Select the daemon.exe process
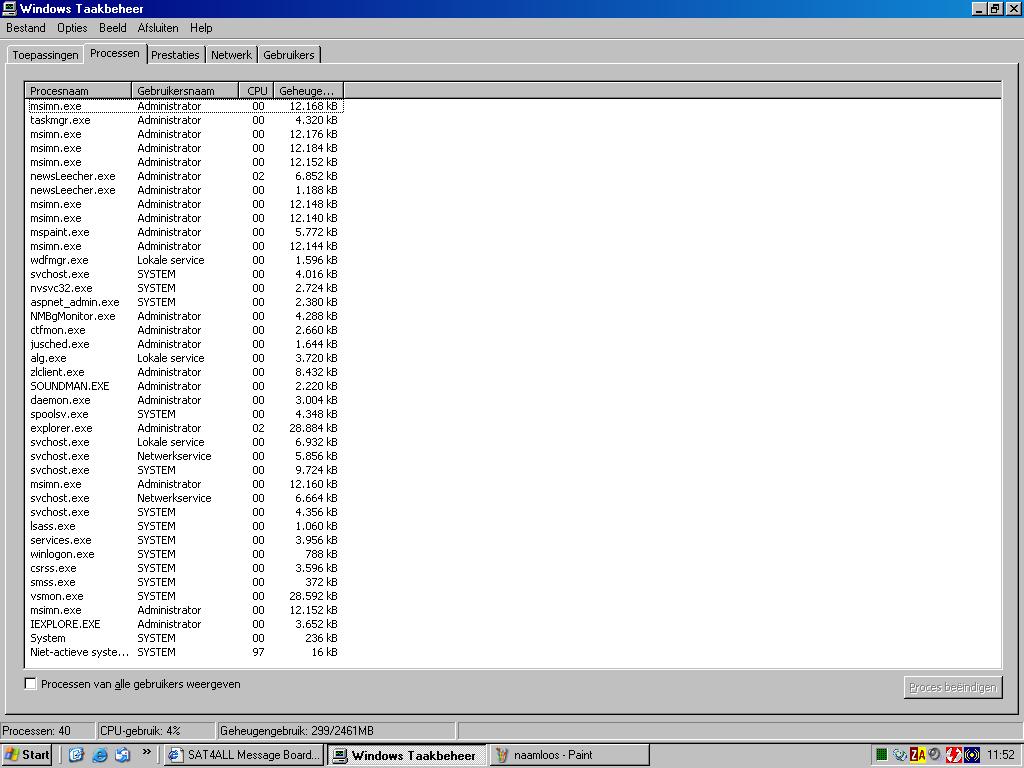1024x768 pixels. pos(185,400)
